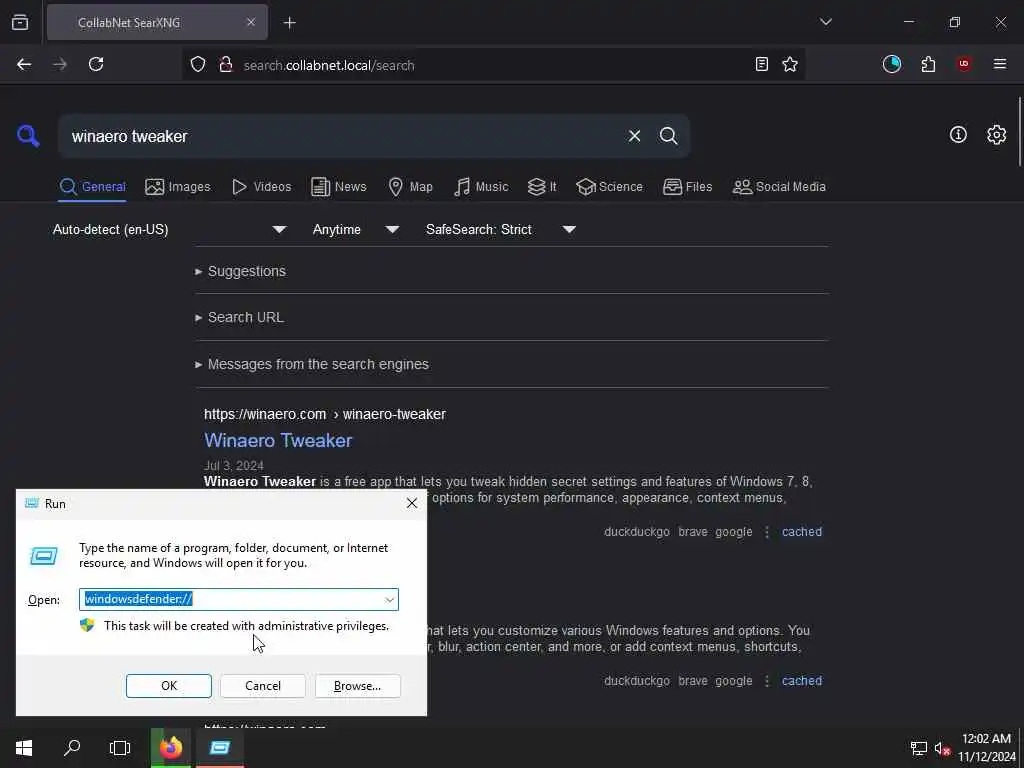This screenshot has height=768, width=1024.
Task: Click Cancel in the Run dialog
Action: pyautogui.click(x=263, y=686)
